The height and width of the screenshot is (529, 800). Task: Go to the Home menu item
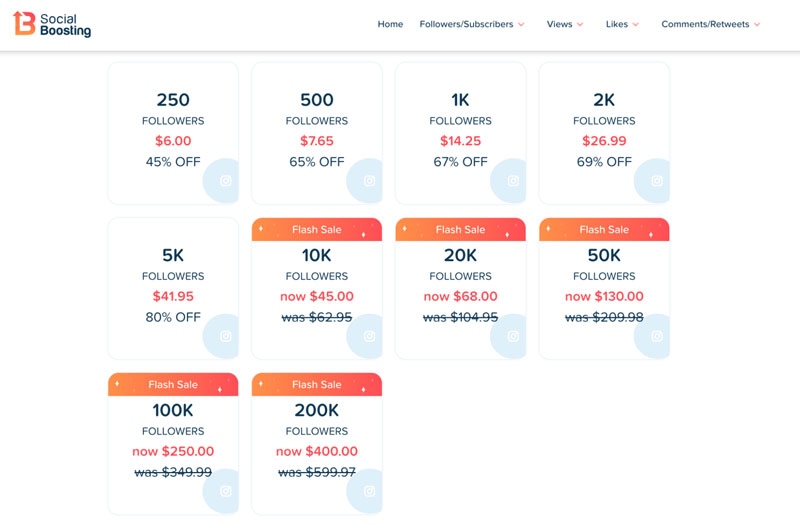click(x=390, y=24)
